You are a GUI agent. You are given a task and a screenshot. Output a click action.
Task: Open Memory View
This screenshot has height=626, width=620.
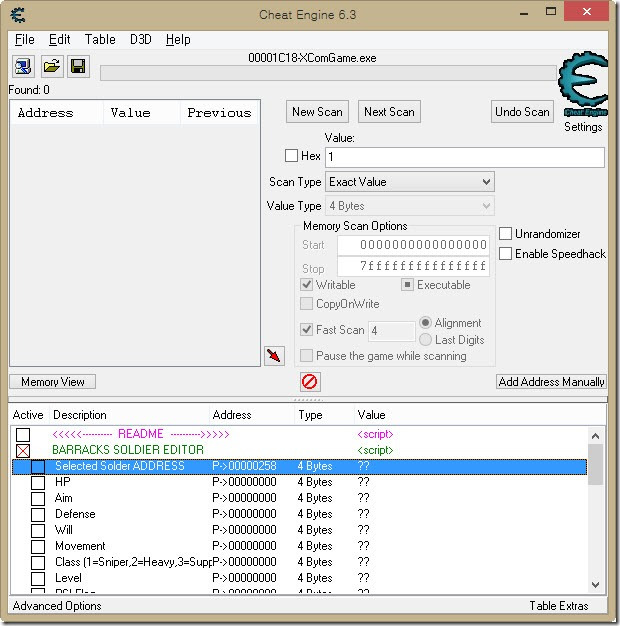[53, 382]
